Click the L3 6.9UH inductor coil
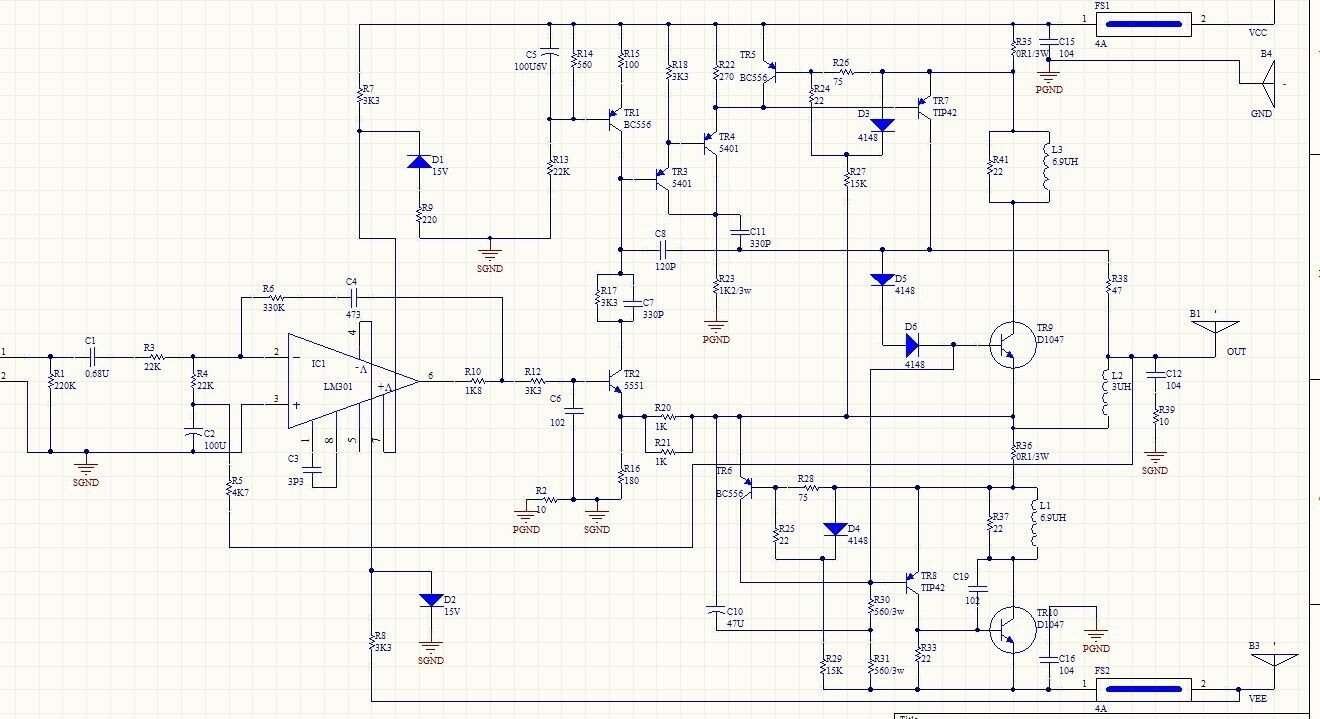The width and height of the screenshot is (1320, 719). tap(1044, 167)
